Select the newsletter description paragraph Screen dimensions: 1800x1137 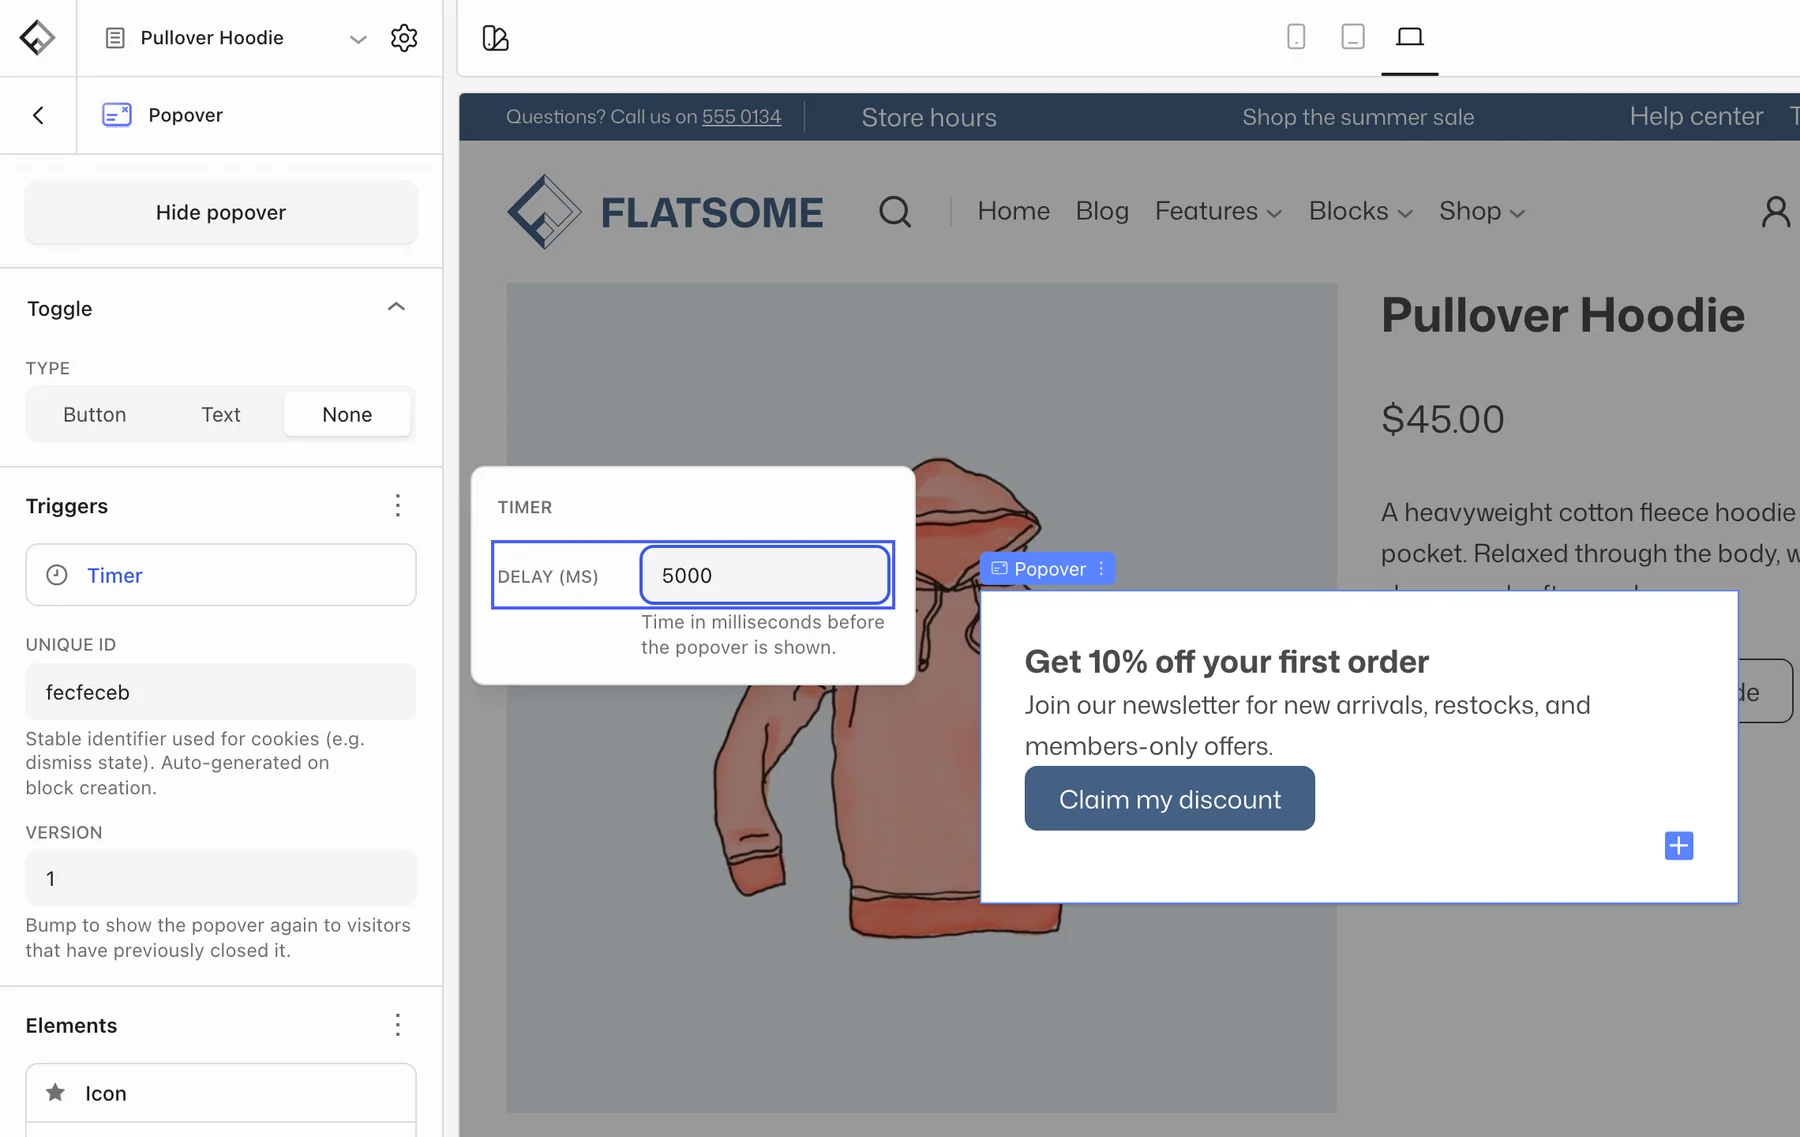point(1308,726)
